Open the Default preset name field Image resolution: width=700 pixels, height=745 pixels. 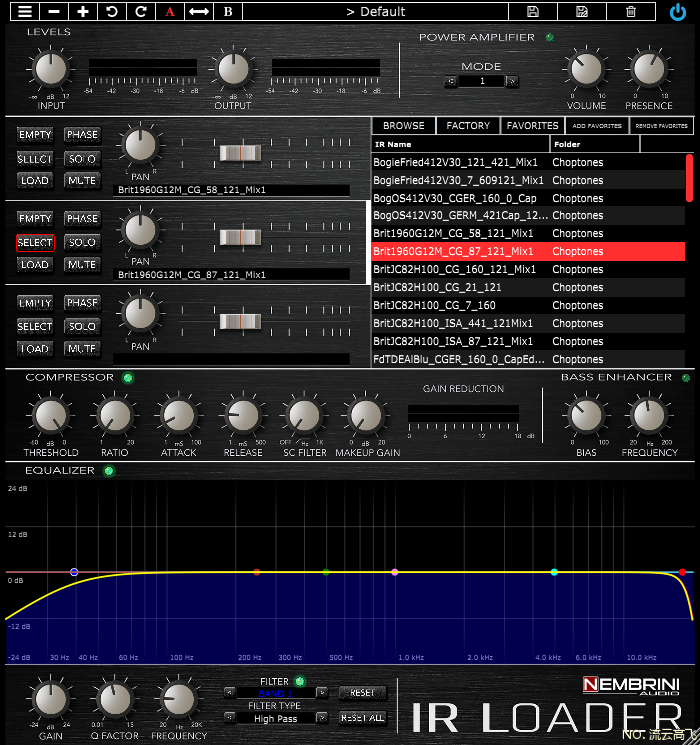point(375,11)
